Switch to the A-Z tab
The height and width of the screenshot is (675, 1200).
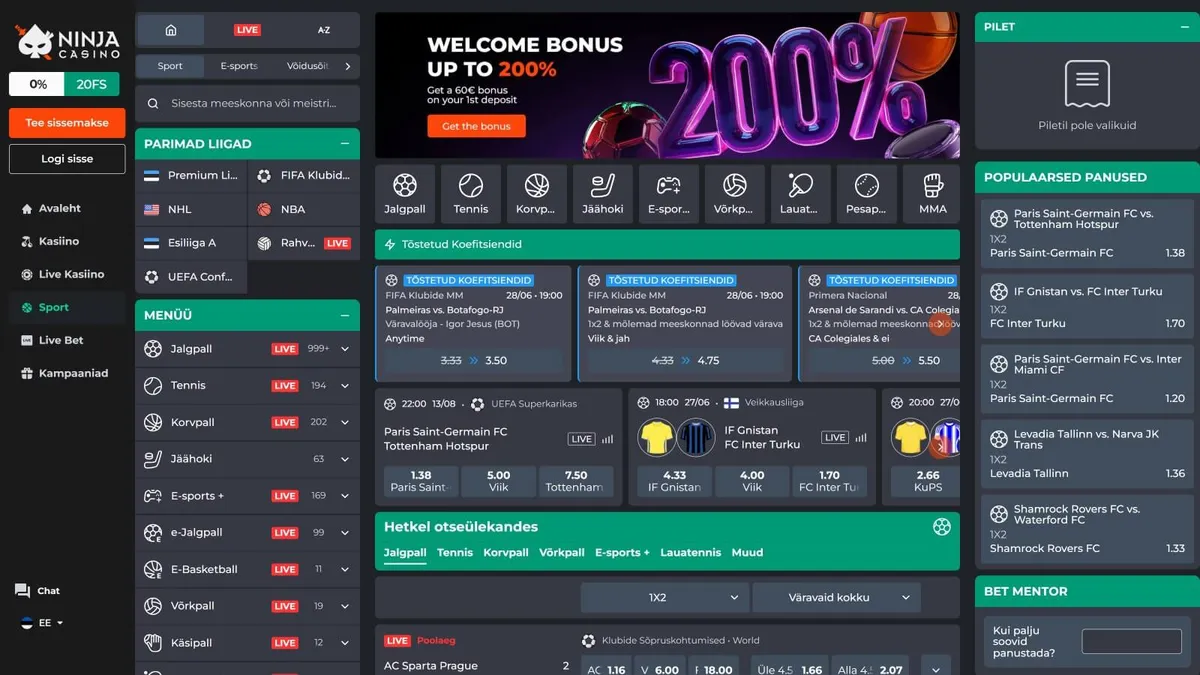(x=324, y=30)
